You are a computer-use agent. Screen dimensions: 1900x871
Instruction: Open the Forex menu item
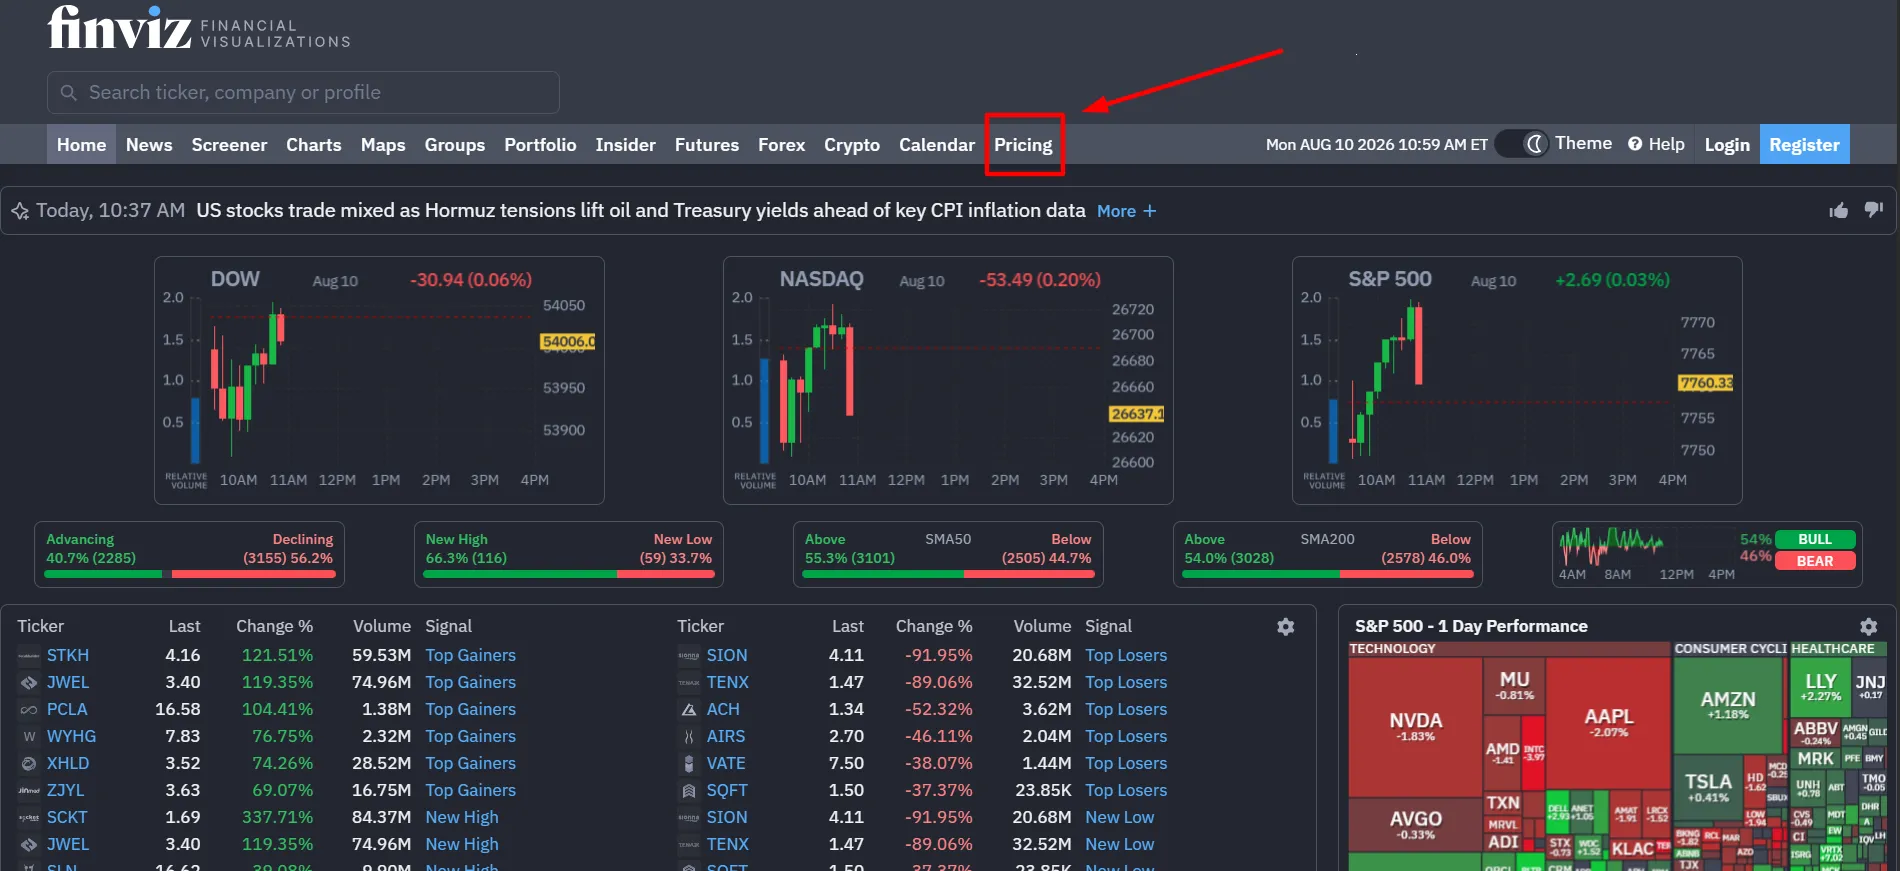(x=782, y=144)
